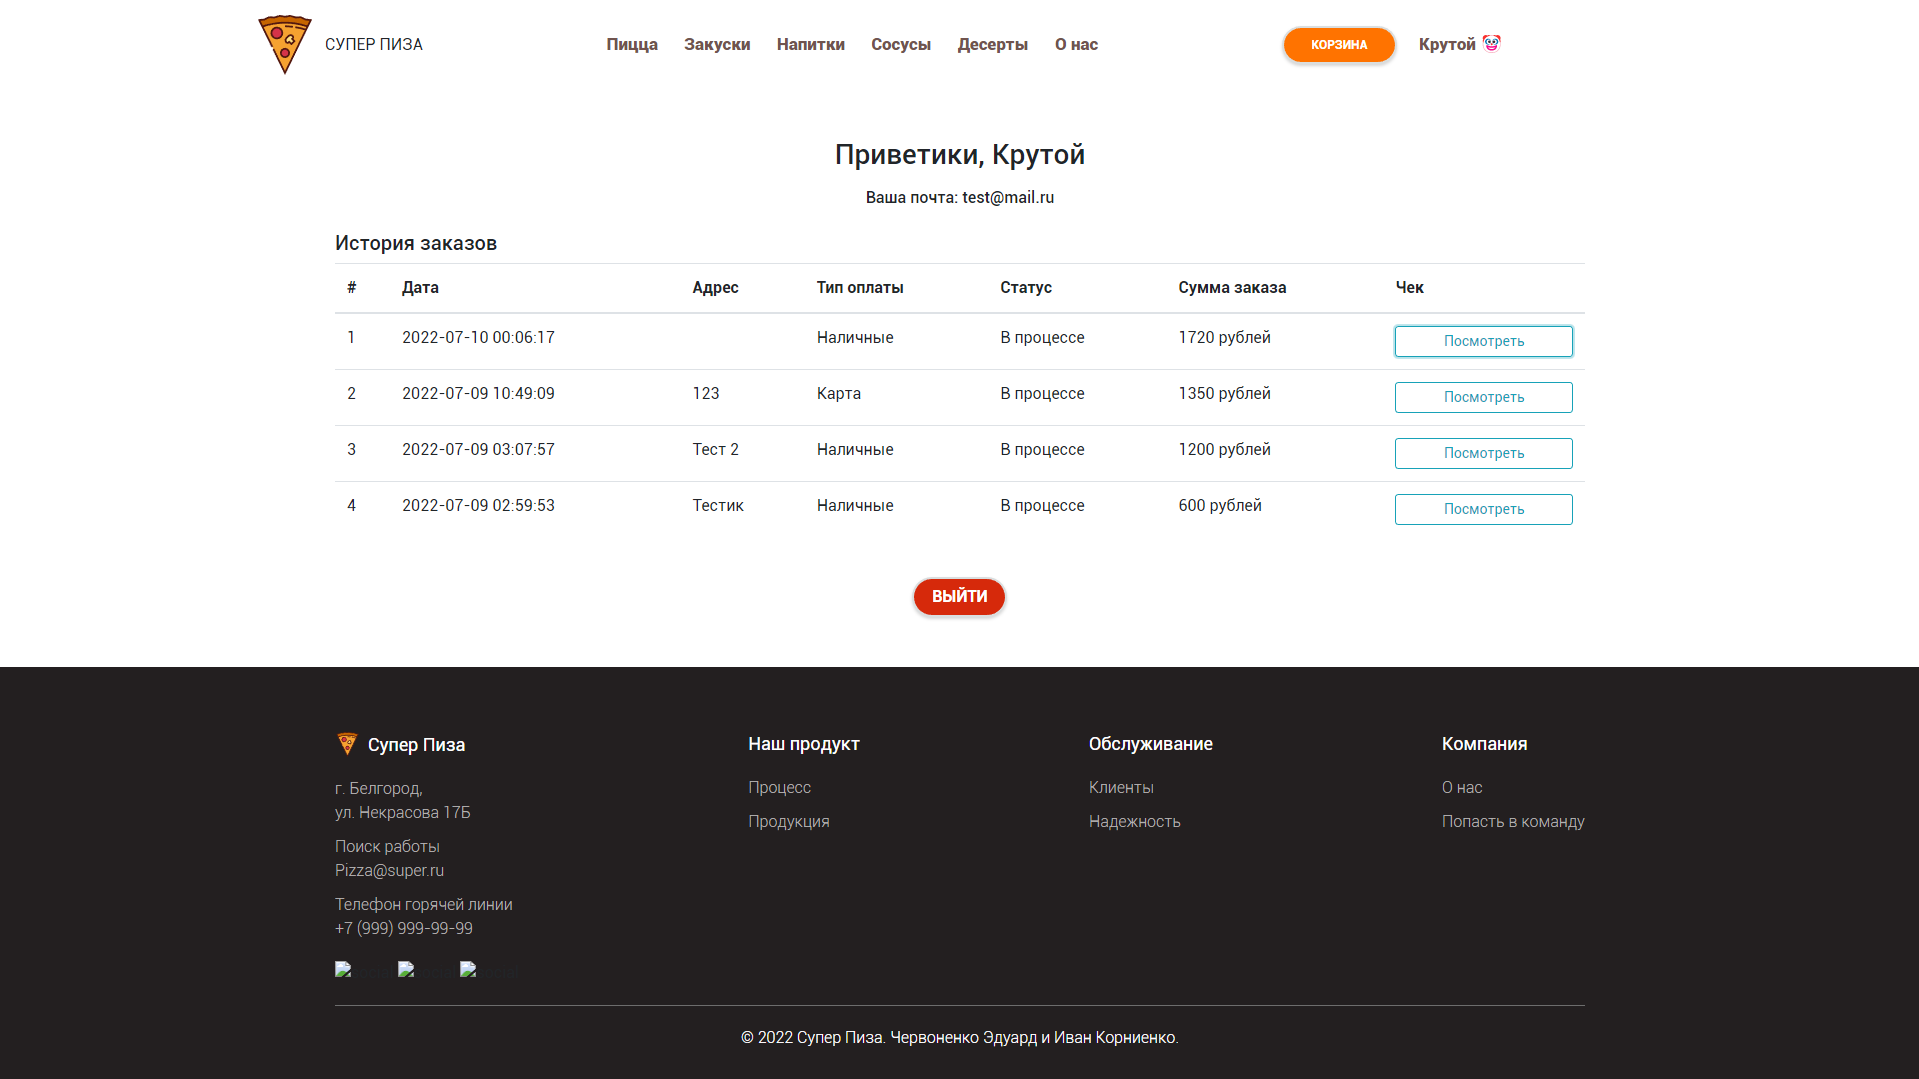Open the Пицца navigation item
The height and width of the screenshot is (1079, 1919).
(x=631, y=44)
